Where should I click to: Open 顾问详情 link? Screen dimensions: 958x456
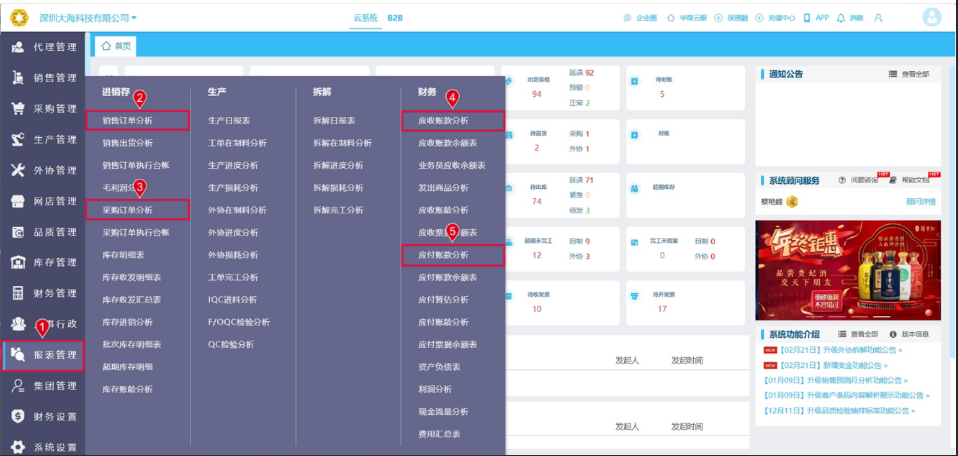coord(920,201)
